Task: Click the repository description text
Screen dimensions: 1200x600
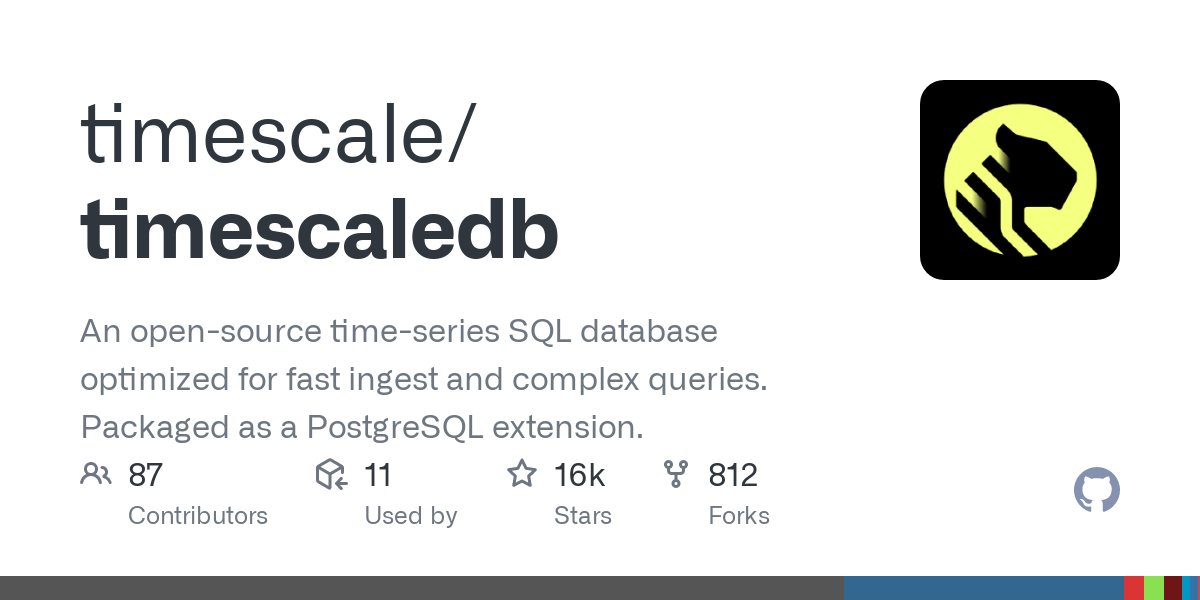Action: (423, 379)
